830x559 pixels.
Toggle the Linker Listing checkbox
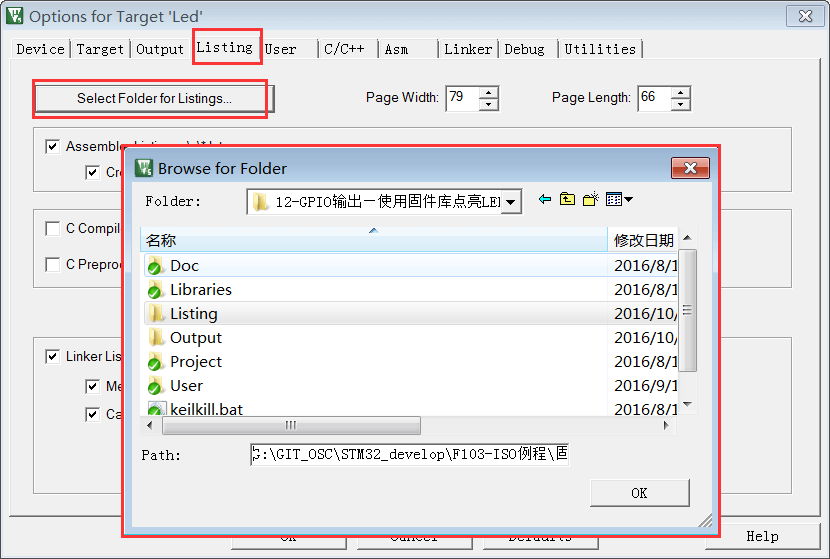point(53,357)
